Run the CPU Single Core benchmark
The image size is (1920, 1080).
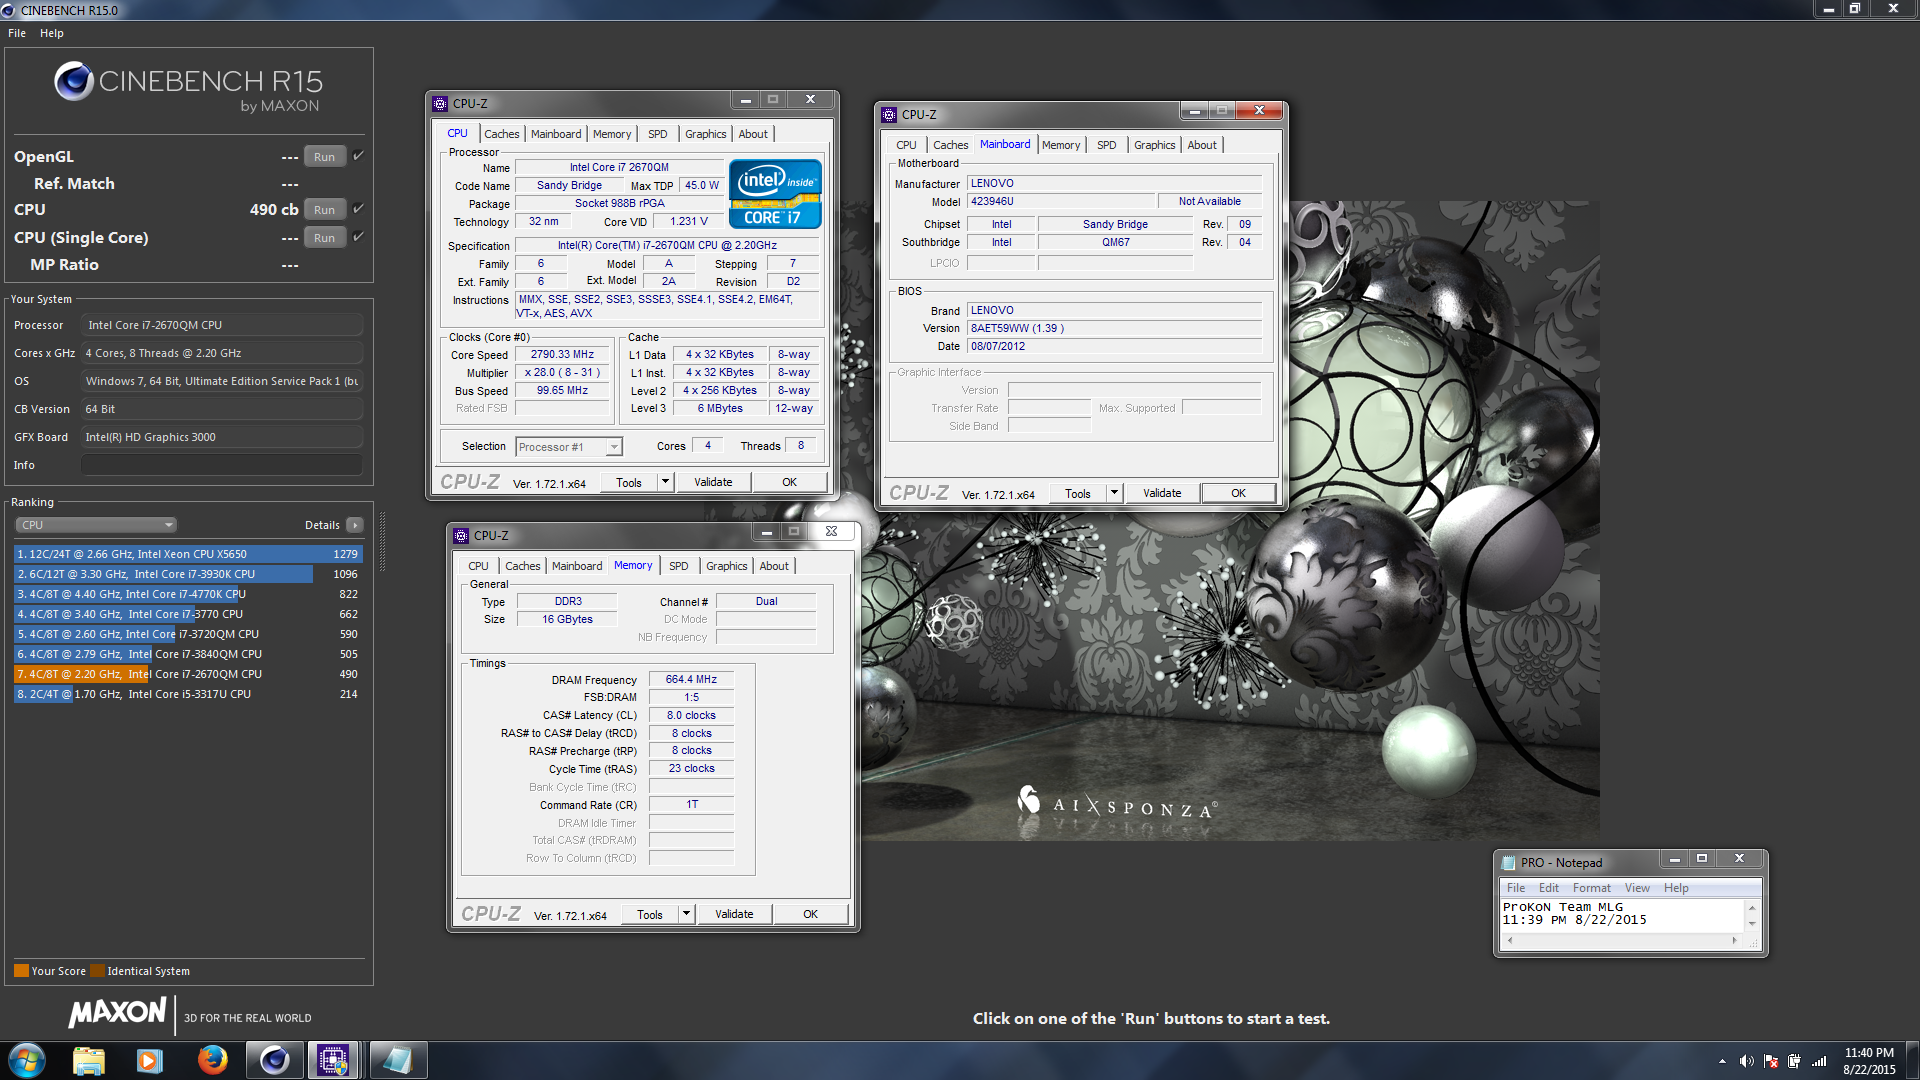[x=324, y=238]
